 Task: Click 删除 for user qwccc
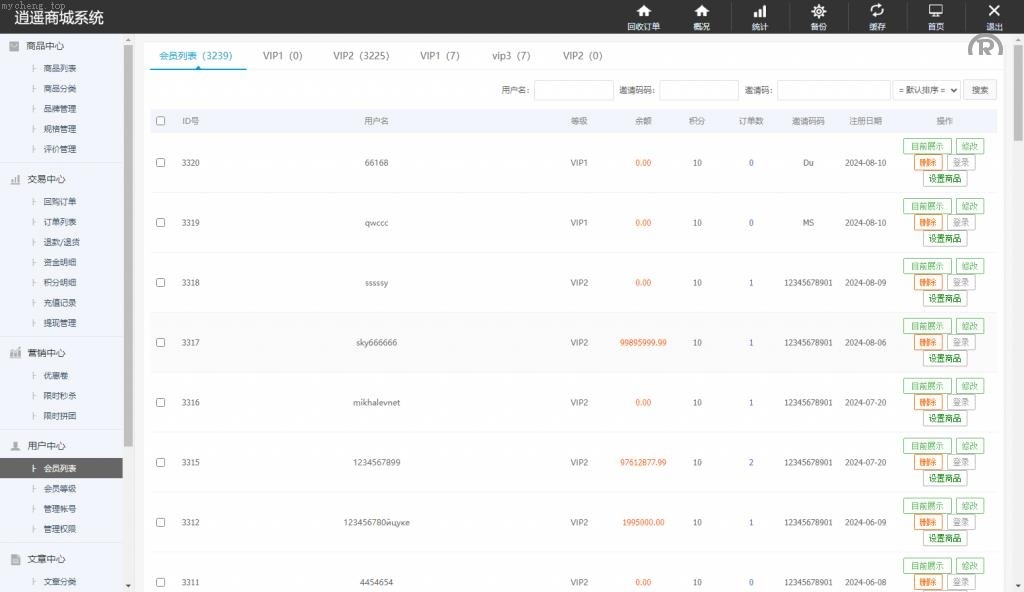pos(927,222)
